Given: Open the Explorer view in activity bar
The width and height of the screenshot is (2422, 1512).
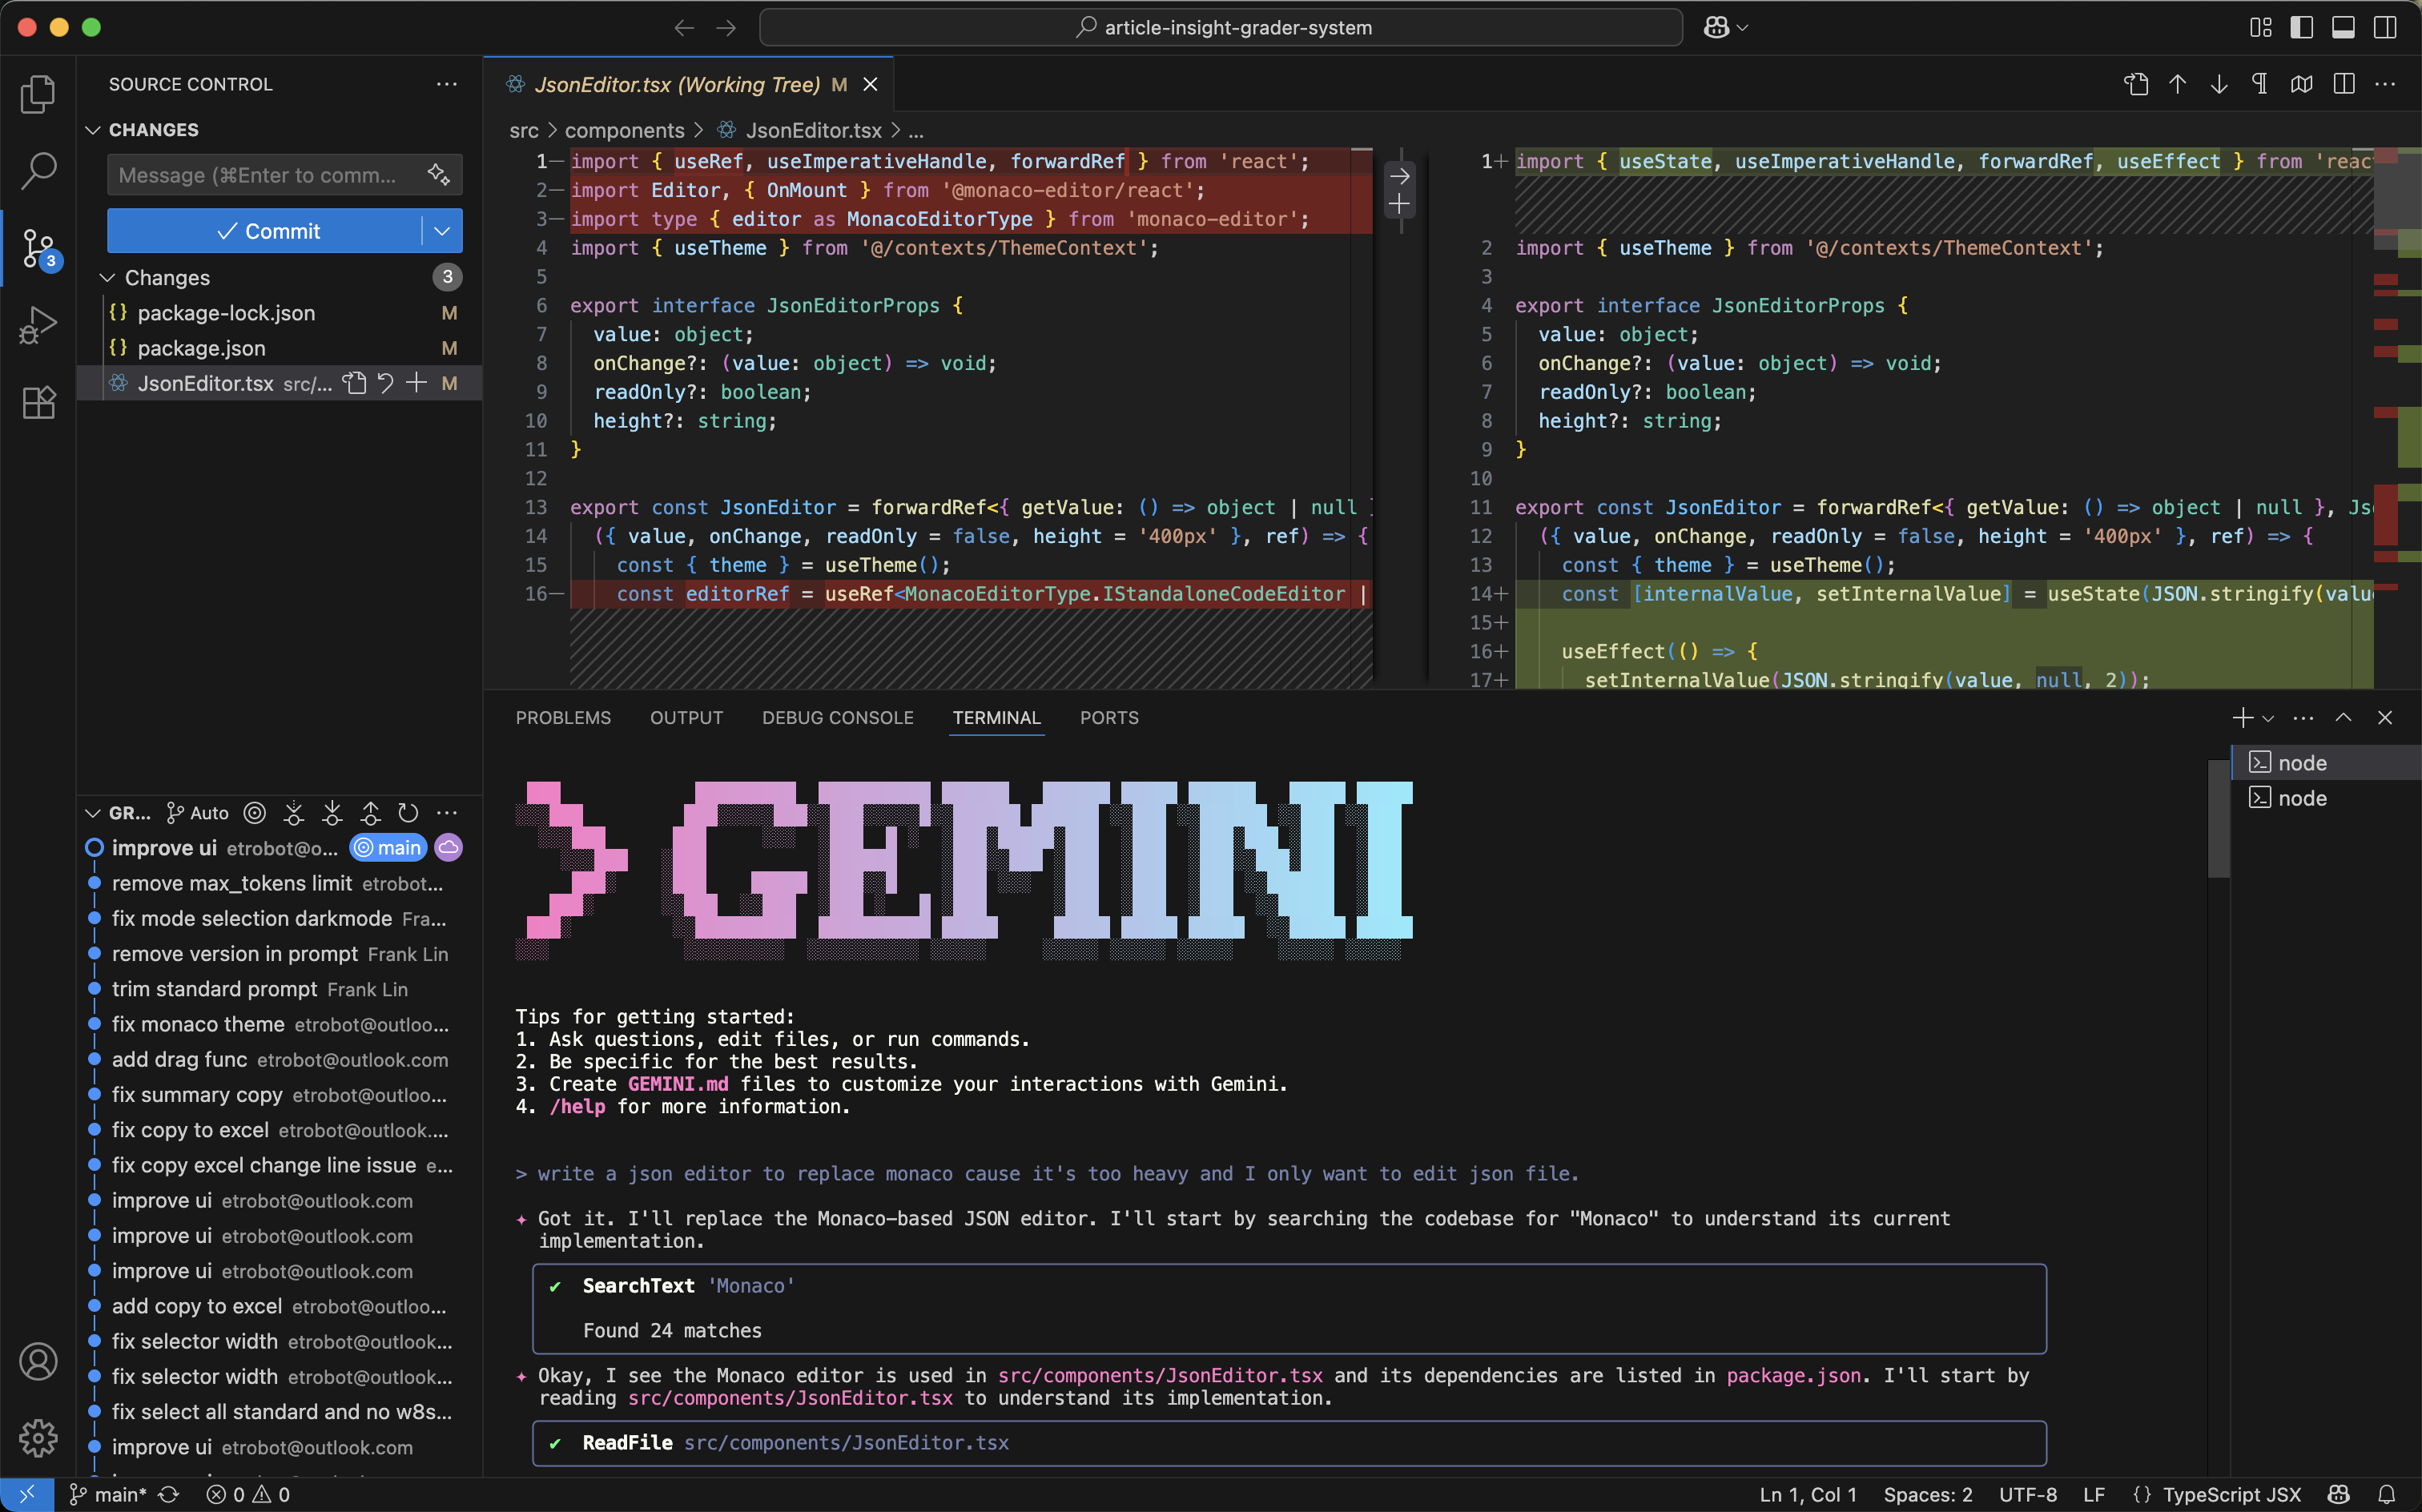Looking at the screenshot, I should [38, 94].
